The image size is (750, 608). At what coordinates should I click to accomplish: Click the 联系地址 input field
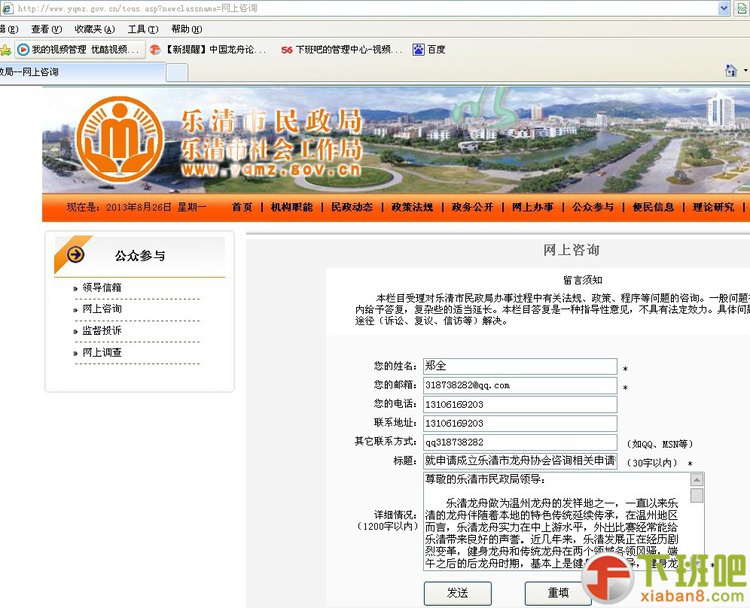pyautogui.click(x=520, y=423)
